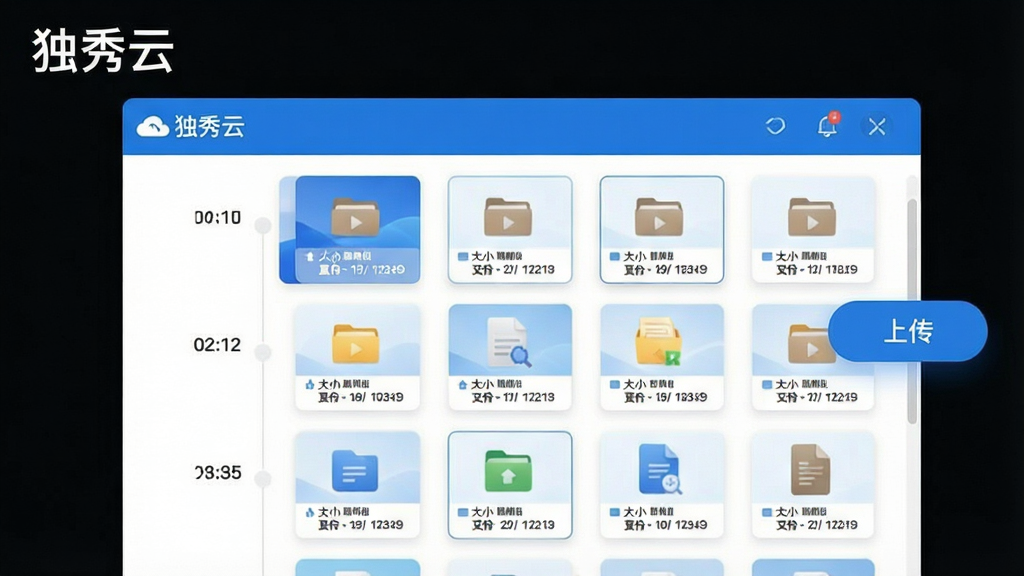Screen dimensions: 1024x576
Task: Open the brown document file icon
Action: [810, 470]
